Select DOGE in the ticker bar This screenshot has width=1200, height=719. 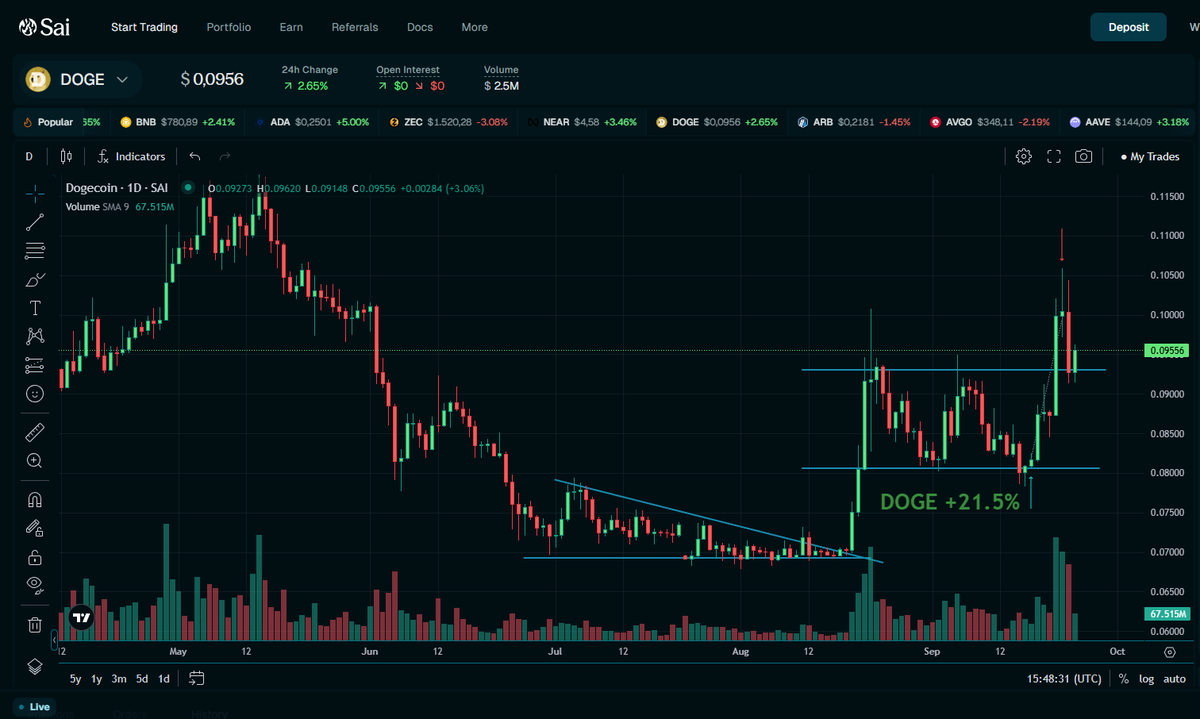pyautogui.click(x=717, y=122)
